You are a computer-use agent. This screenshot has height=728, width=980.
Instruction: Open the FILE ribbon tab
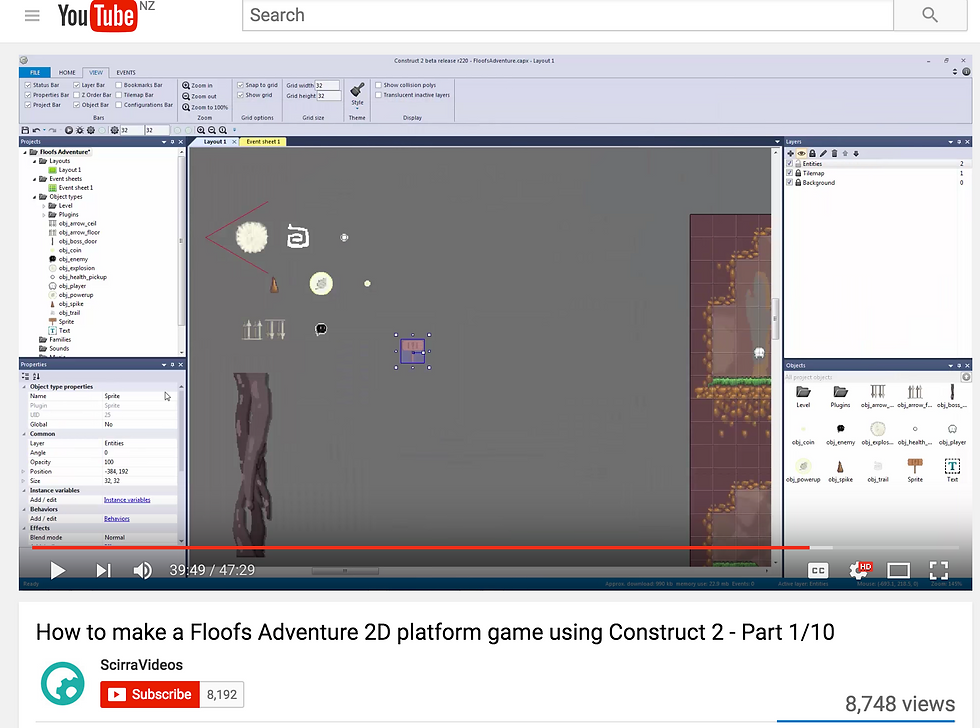click(x=35, y=72)
